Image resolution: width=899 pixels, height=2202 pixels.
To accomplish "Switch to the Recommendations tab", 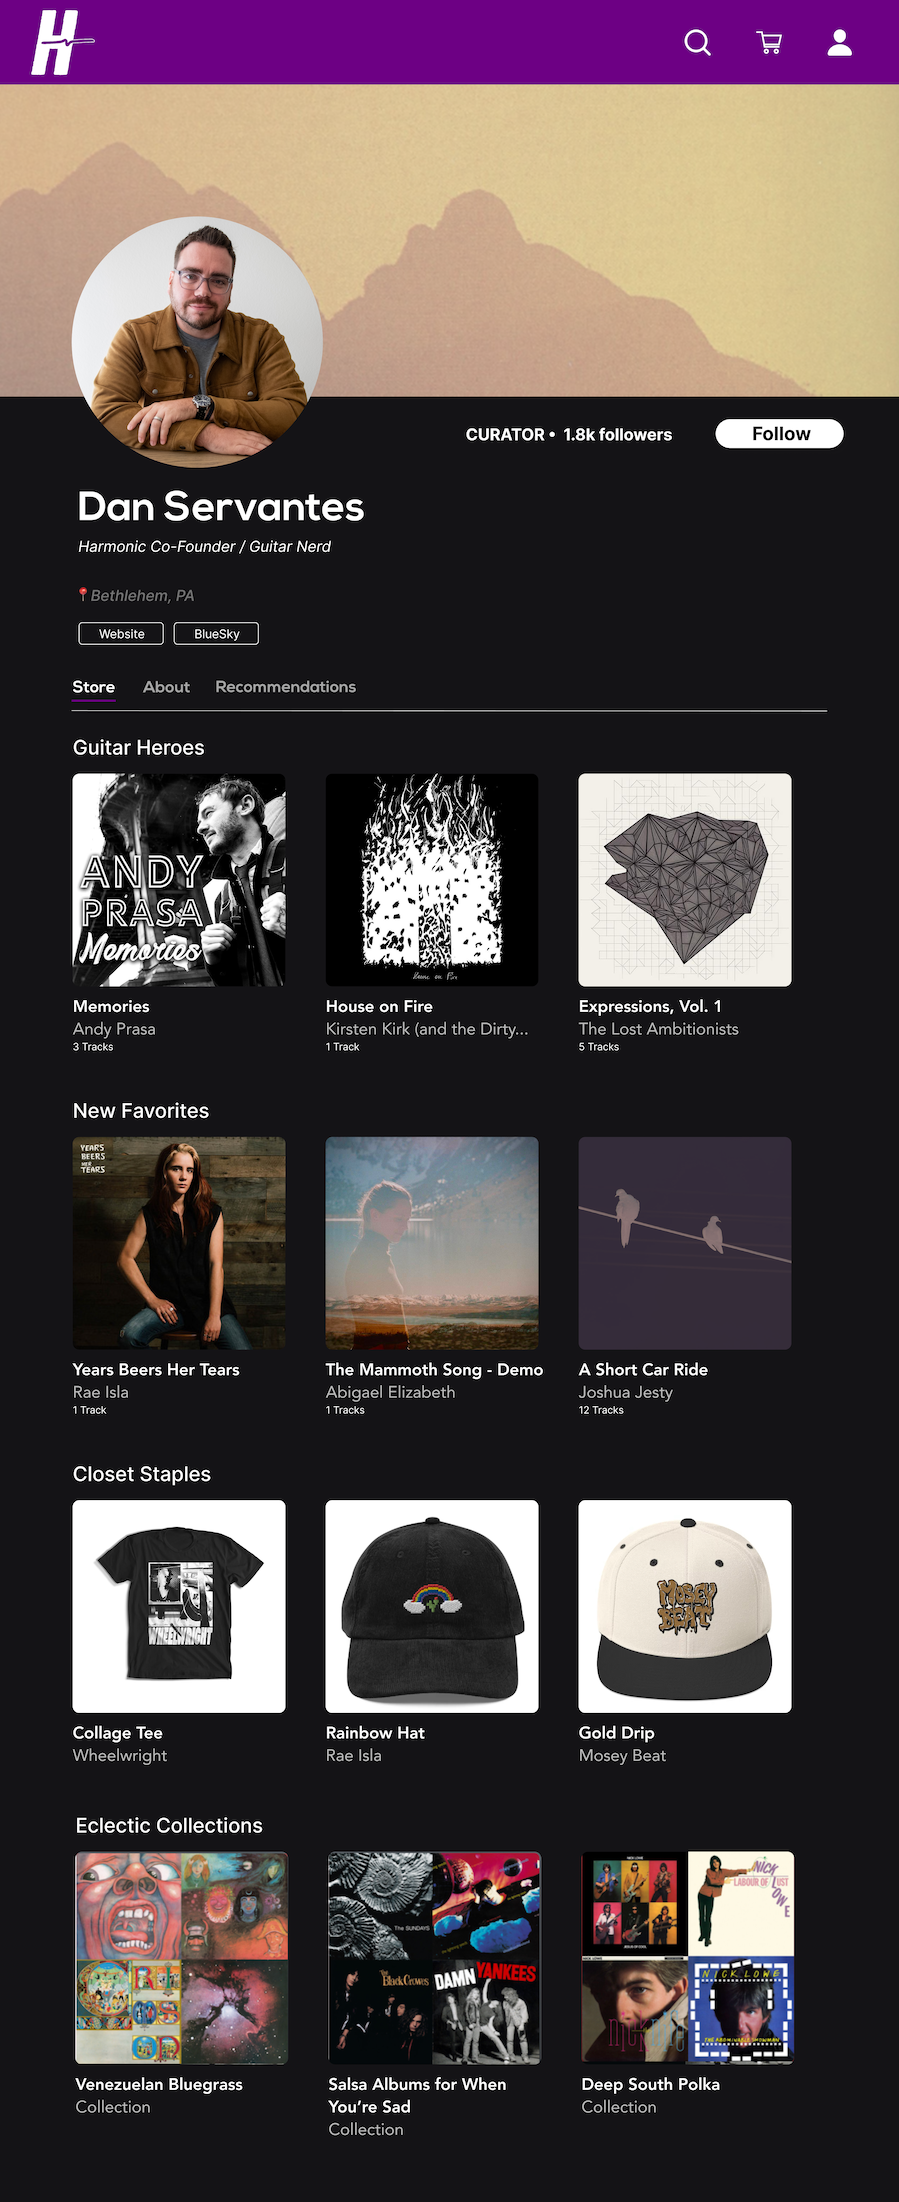I will [x=285, y=687].
